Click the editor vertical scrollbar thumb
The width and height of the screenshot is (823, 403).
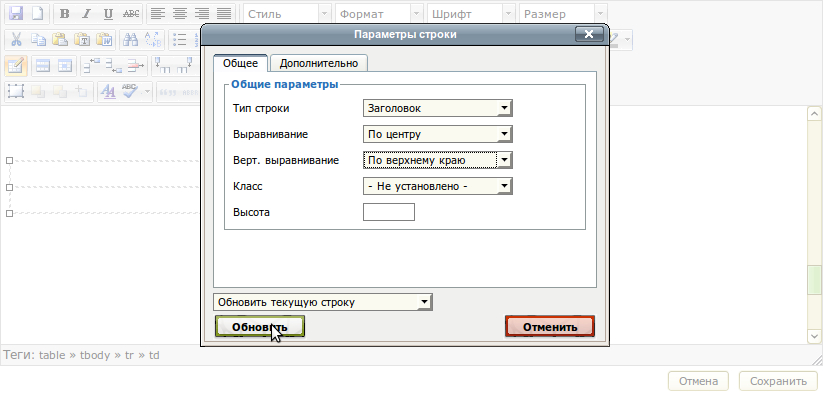pos(815,280)
